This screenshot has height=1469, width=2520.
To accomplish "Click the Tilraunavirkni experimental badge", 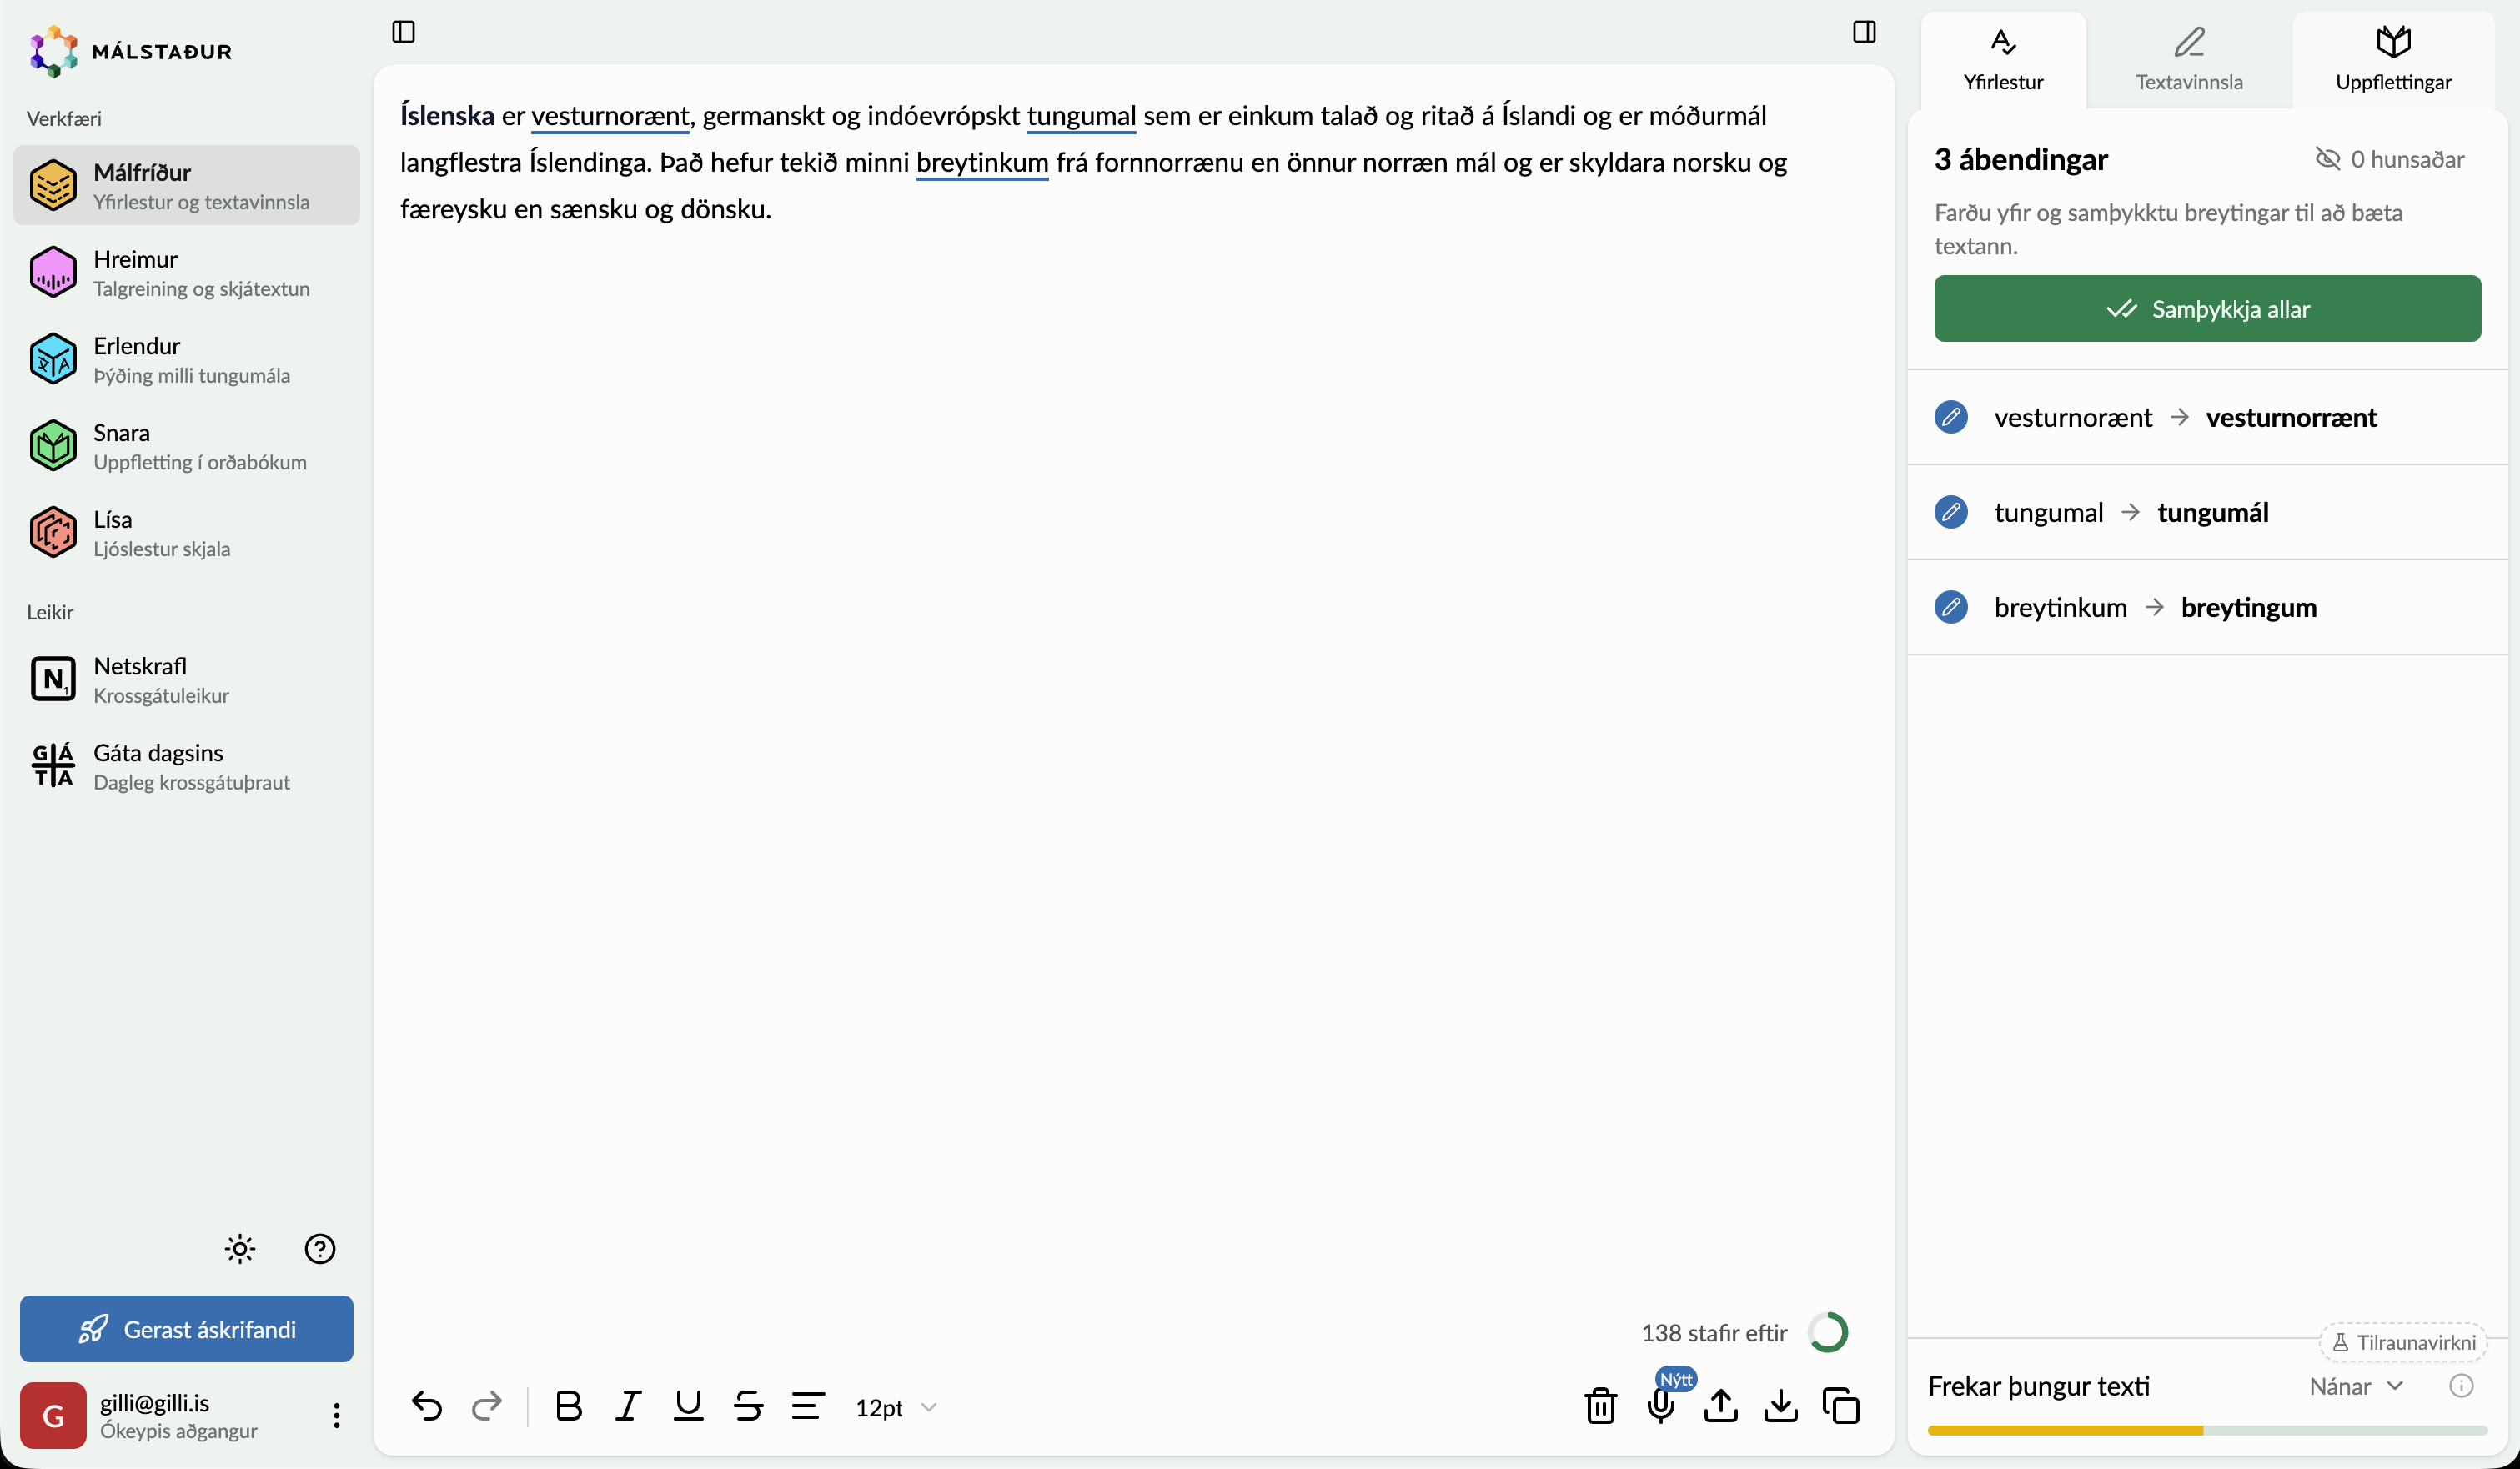I will click(2403, 1342).
